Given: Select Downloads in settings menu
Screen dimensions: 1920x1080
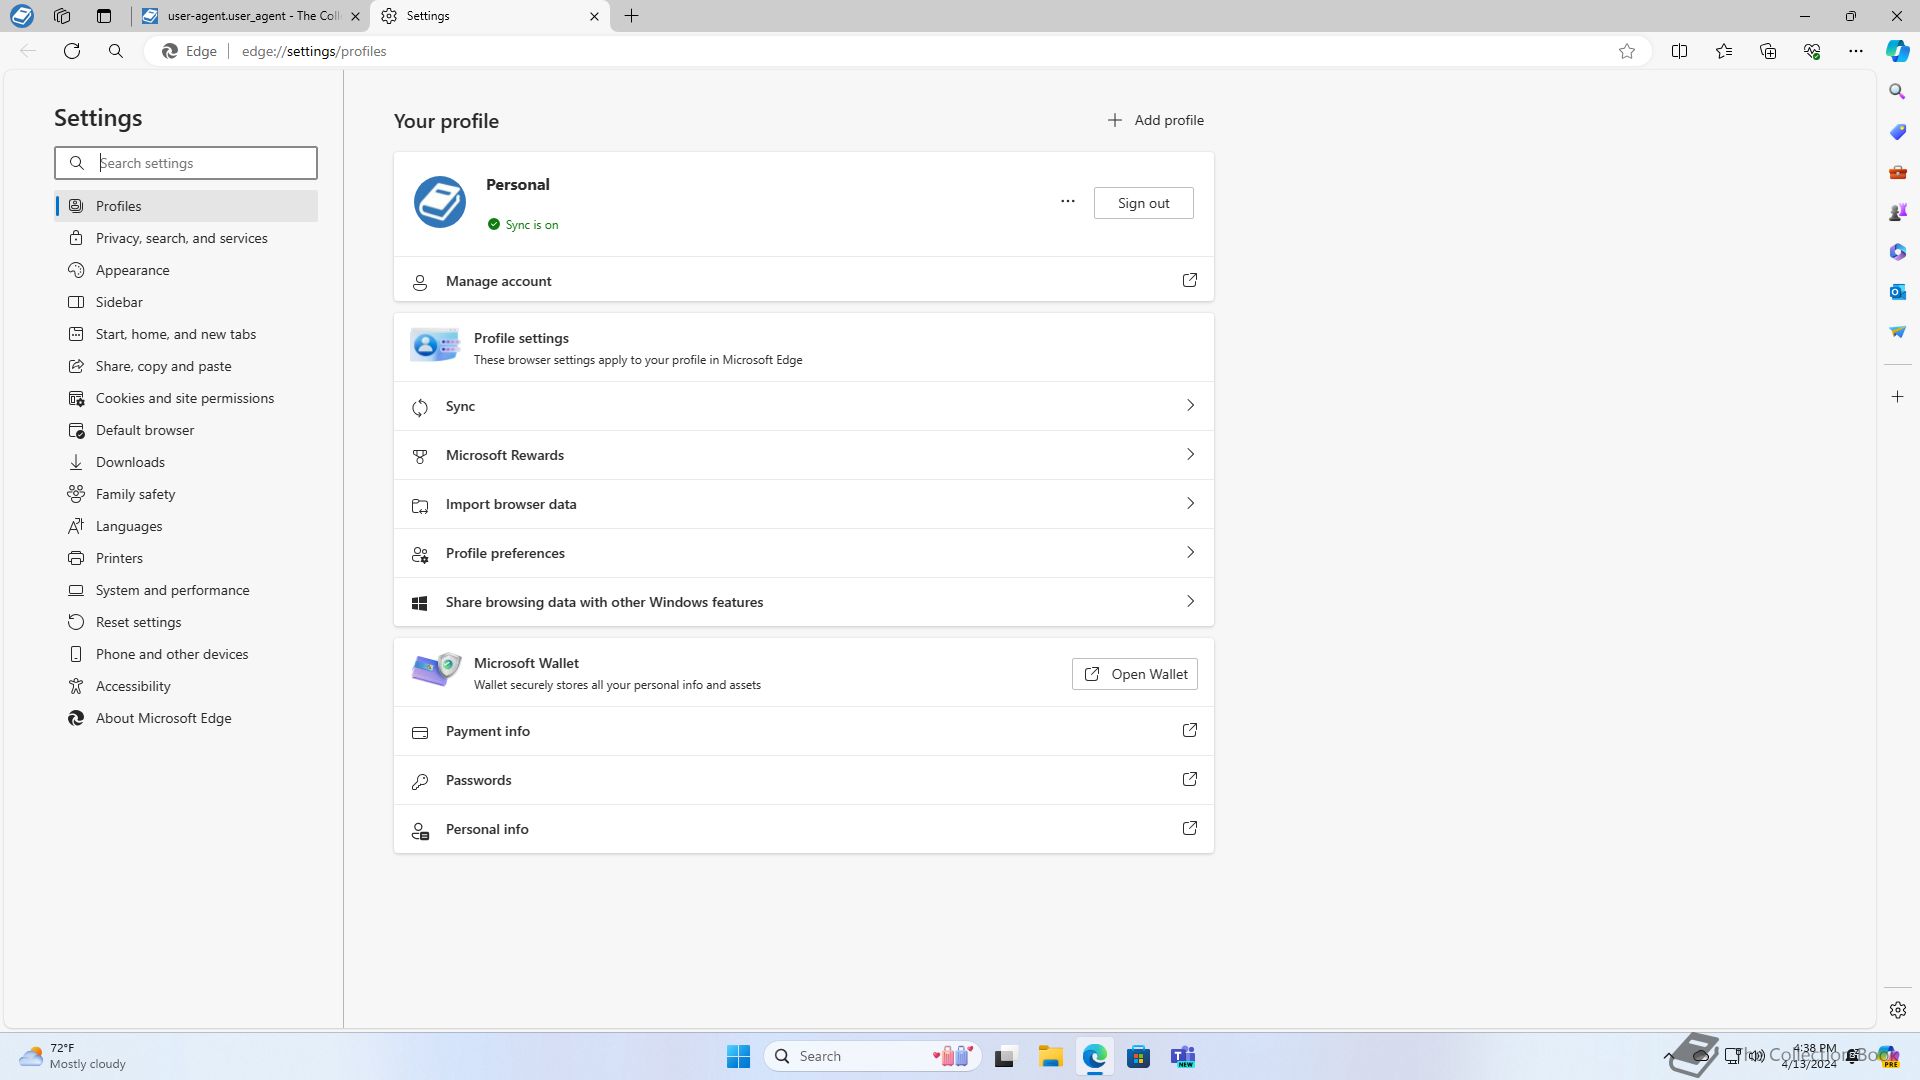Looking at the screenshot, I should click(186, 462).
